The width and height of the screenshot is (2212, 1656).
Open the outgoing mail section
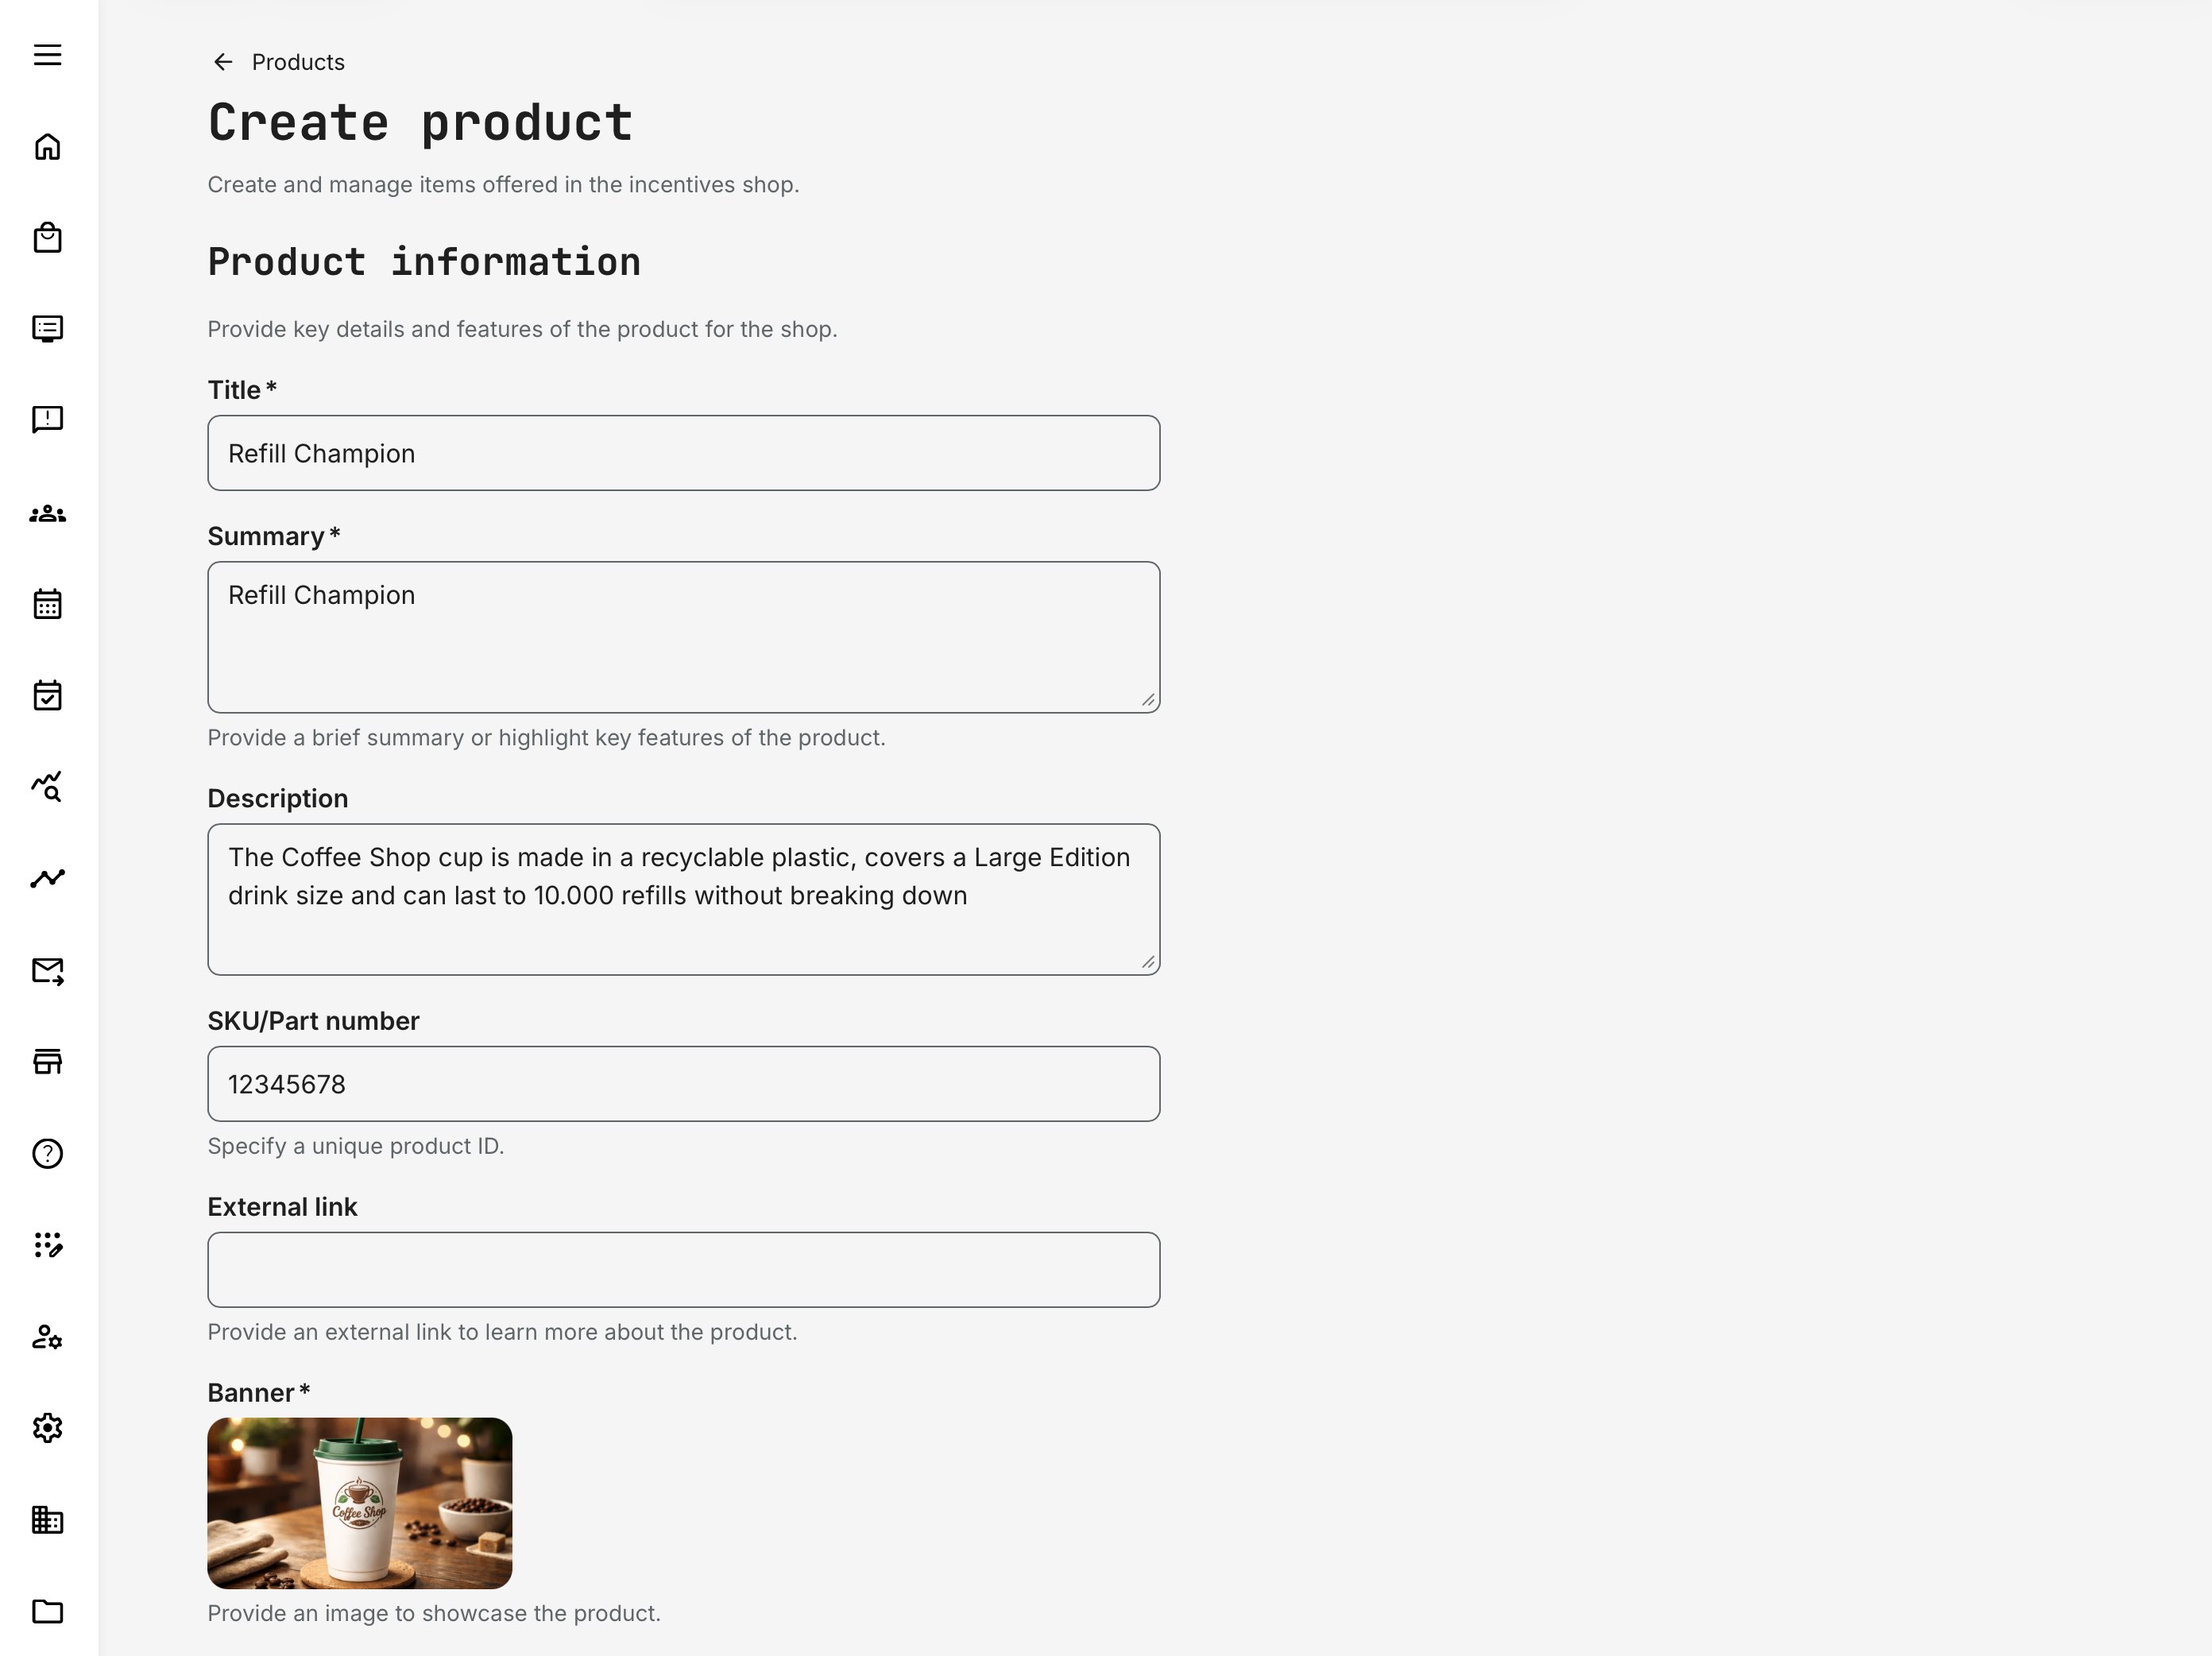point(47,970)
